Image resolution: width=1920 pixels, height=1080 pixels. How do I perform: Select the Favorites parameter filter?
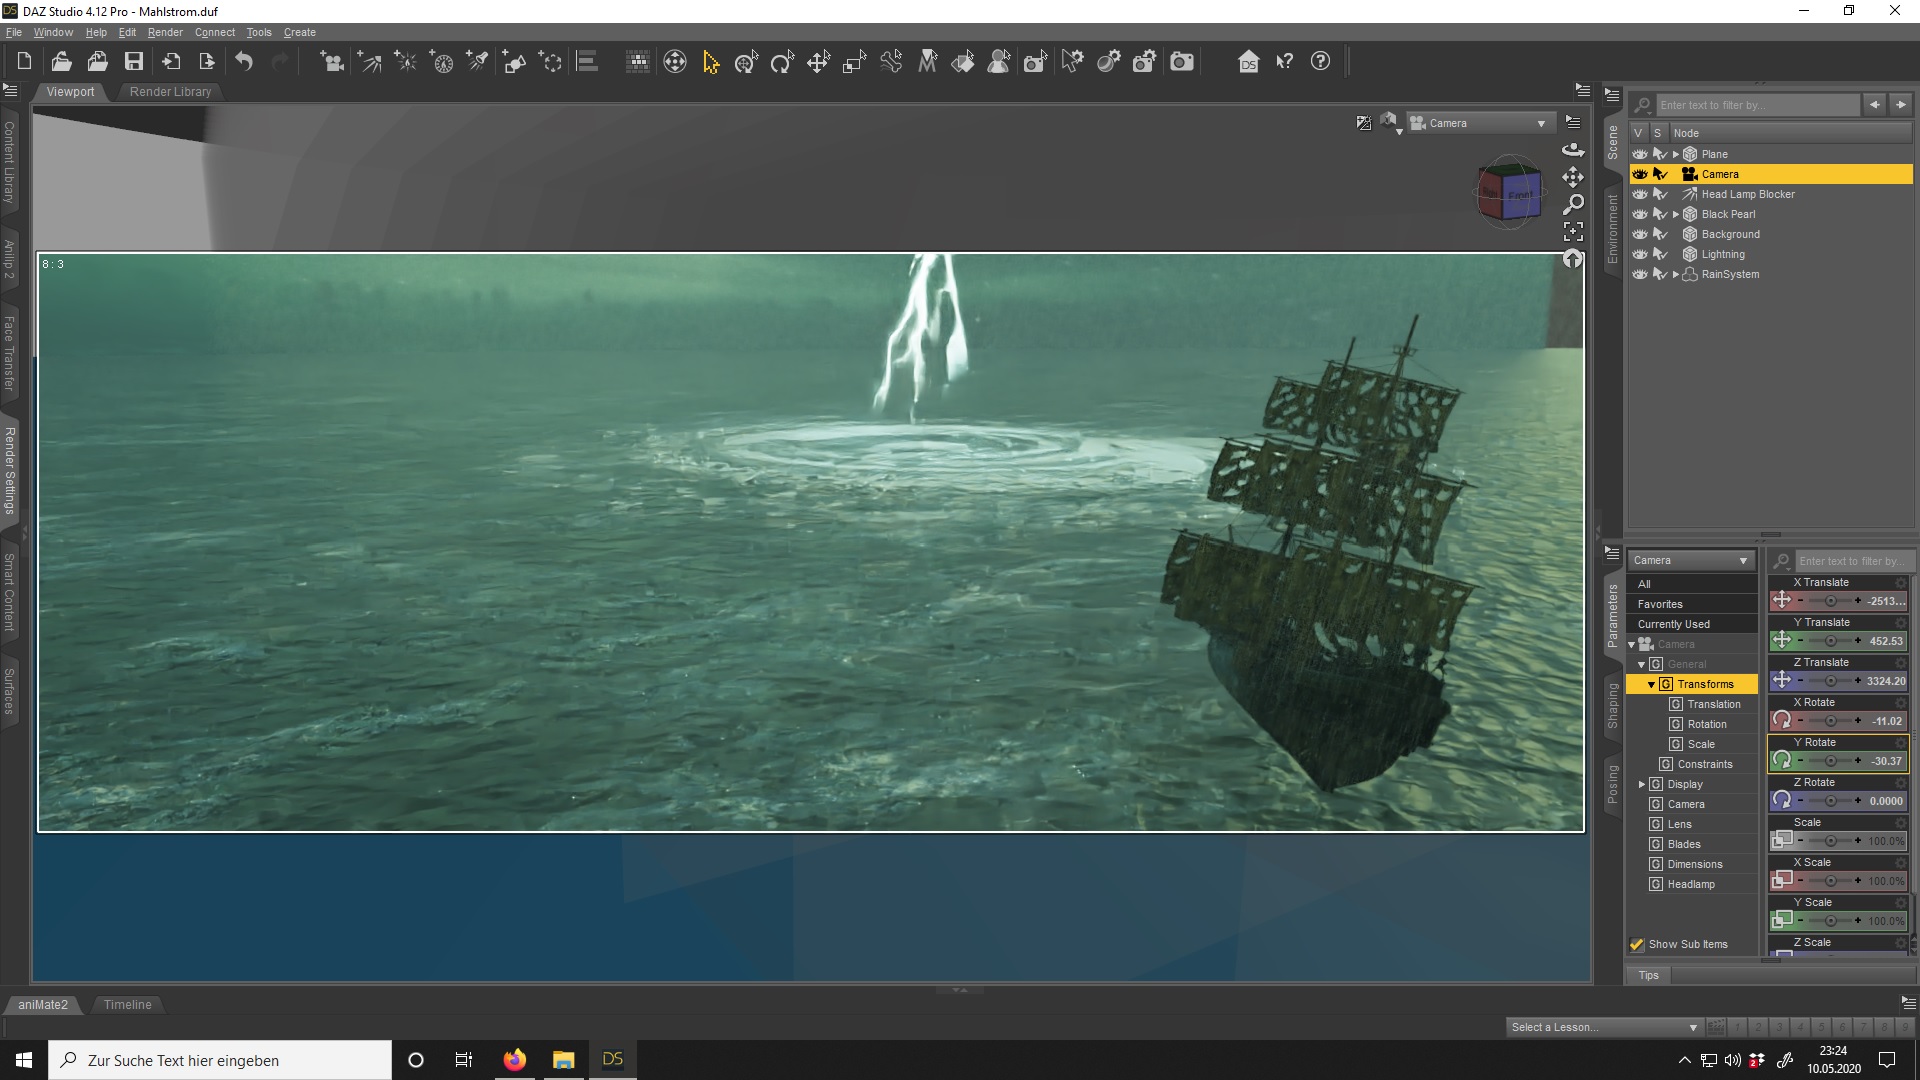coord(1660,604)
